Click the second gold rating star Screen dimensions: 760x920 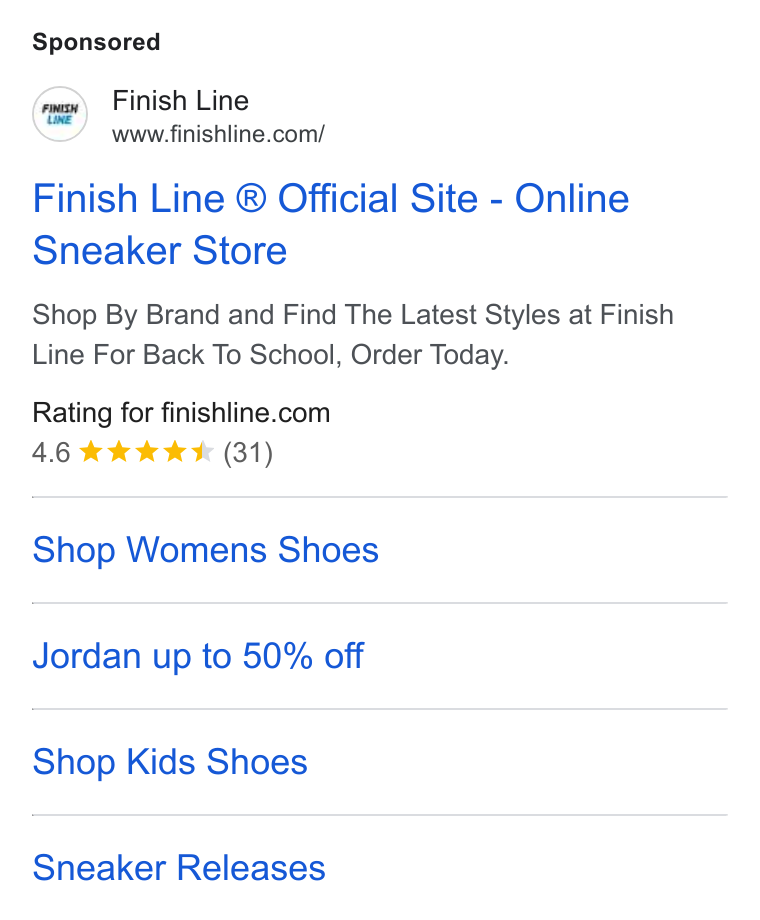pos(119,452)
